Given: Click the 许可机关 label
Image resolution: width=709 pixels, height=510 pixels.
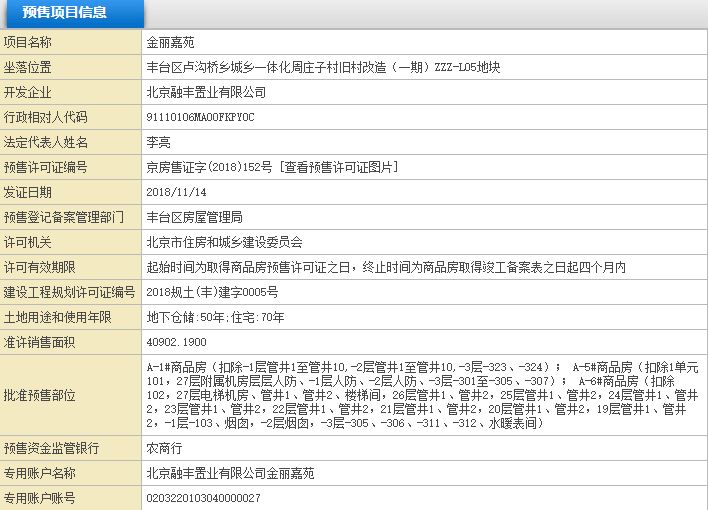Looking at the screenshot, I should 28,242.
